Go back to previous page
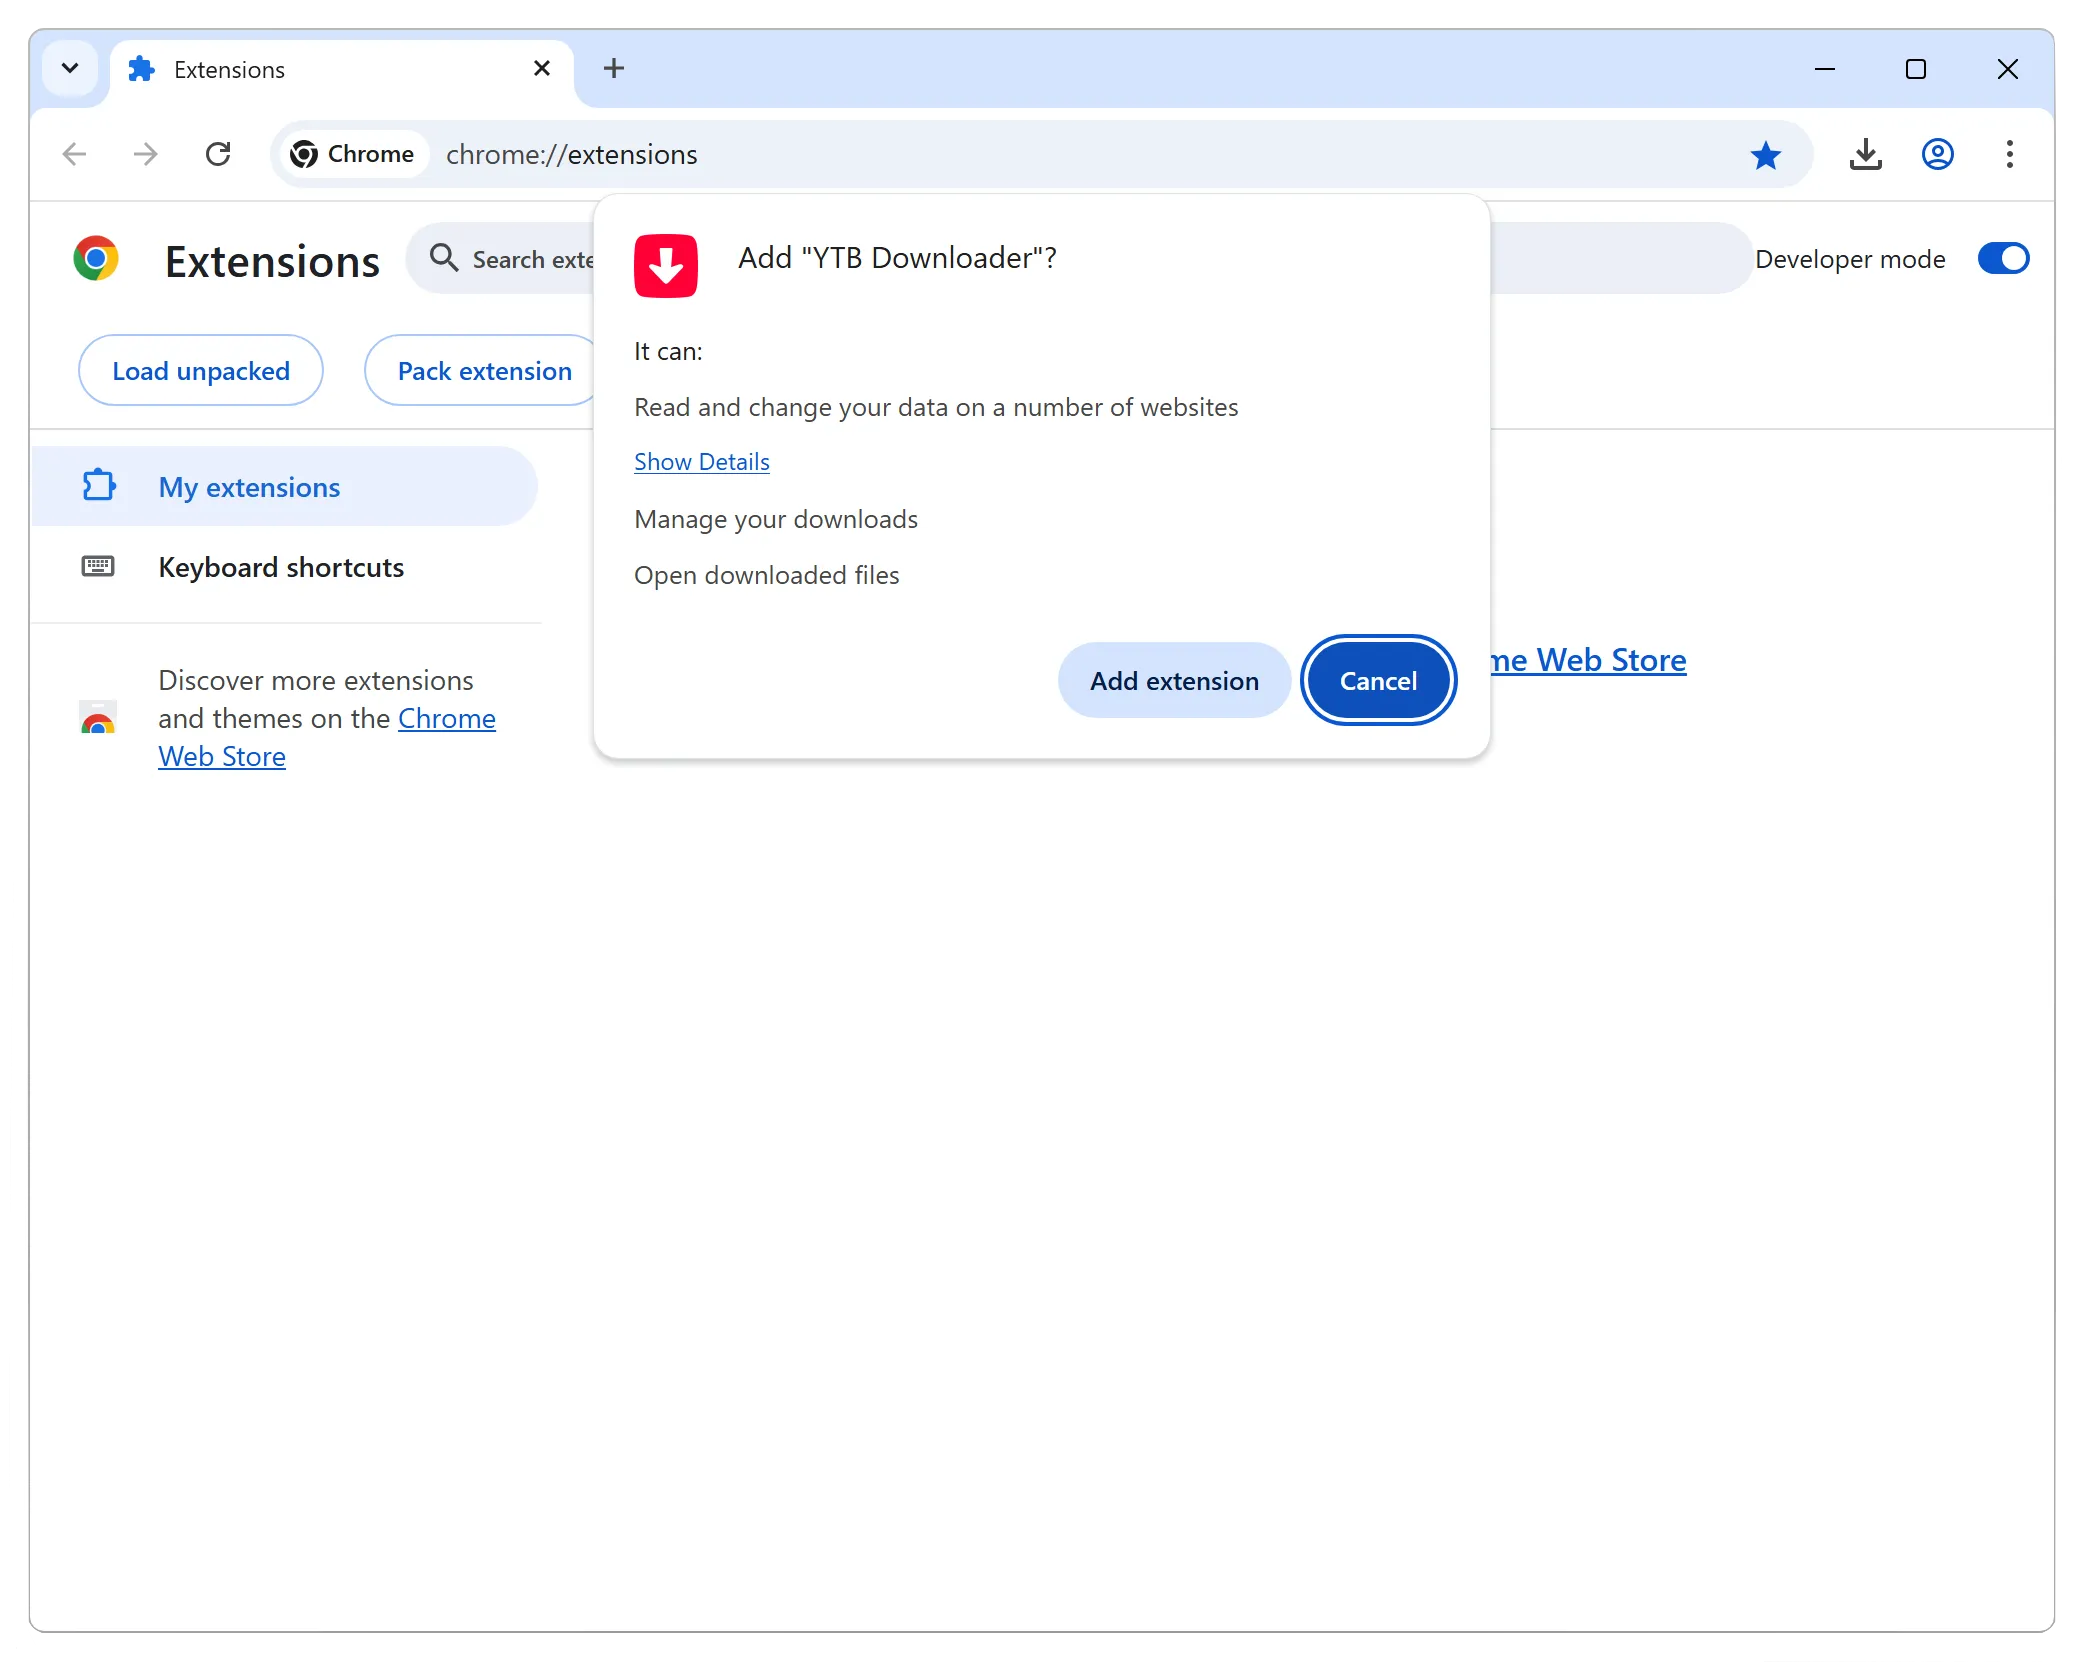2084x1662 pixels. tap(75, 154)
